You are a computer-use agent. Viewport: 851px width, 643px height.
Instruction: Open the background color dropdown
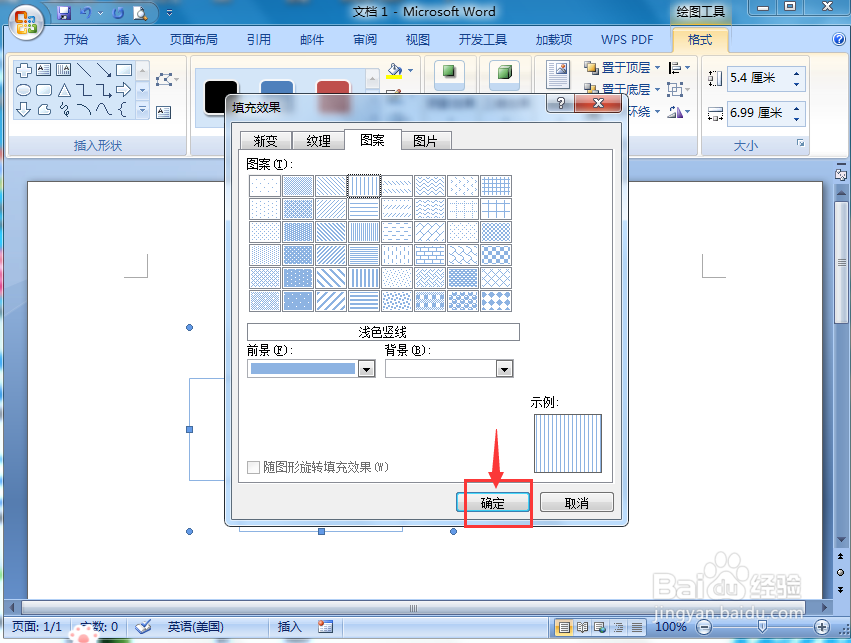coord(504,369)
